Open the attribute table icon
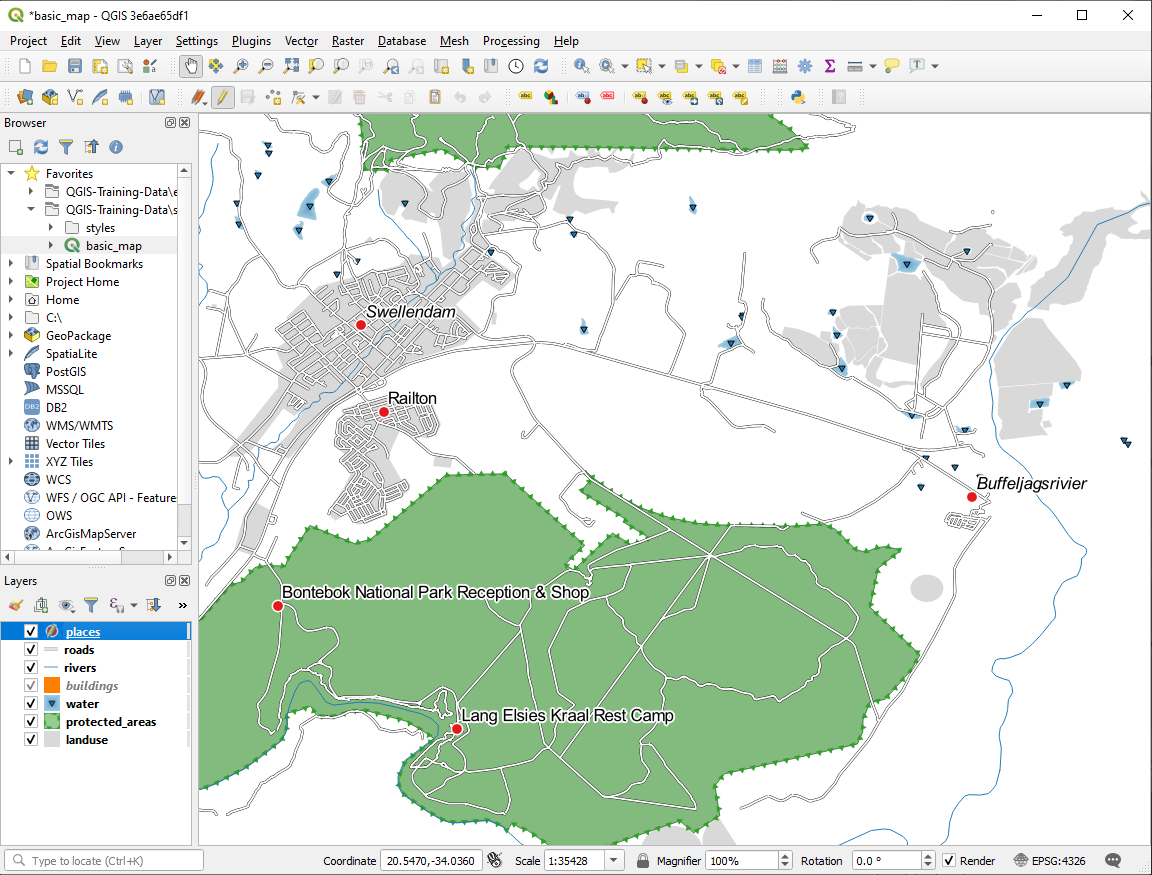This screenshot has height=875, width=1152. pyautogui.click(x=754, y=66)
